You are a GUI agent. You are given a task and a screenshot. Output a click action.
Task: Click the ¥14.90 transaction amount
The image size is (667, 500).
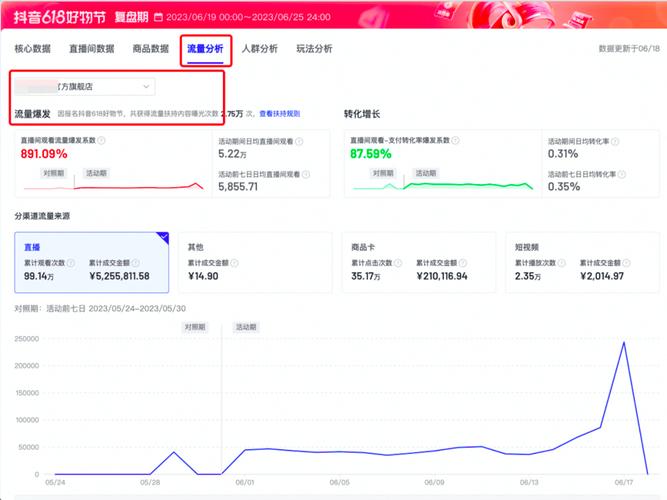pos(203,276)
